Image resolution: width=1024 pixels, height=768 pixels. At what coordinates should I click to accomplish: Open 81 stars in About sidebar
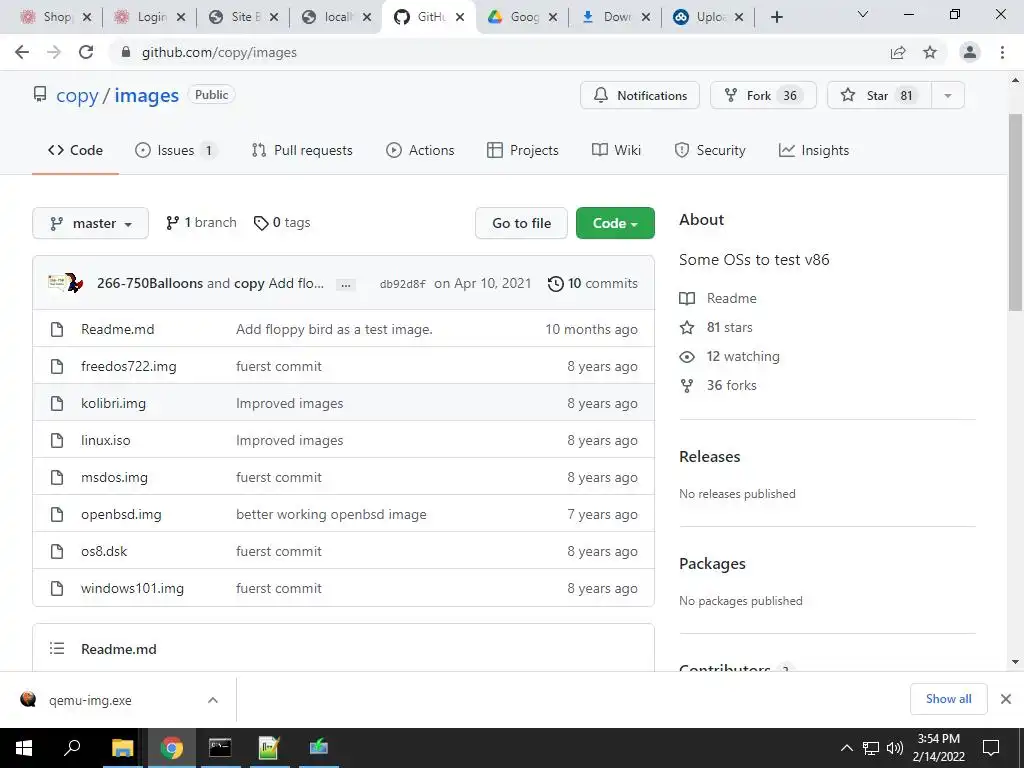click(716, 327)
